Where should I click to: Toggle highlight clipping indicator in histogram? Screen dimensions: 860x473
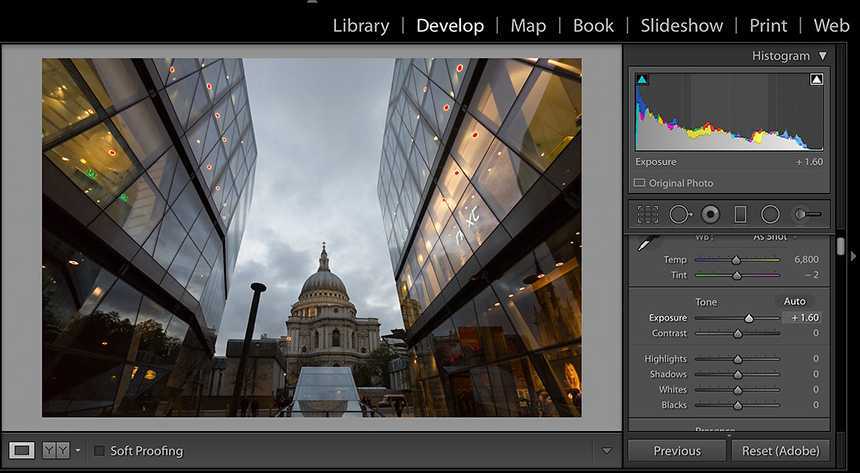(x=816, y=79)
